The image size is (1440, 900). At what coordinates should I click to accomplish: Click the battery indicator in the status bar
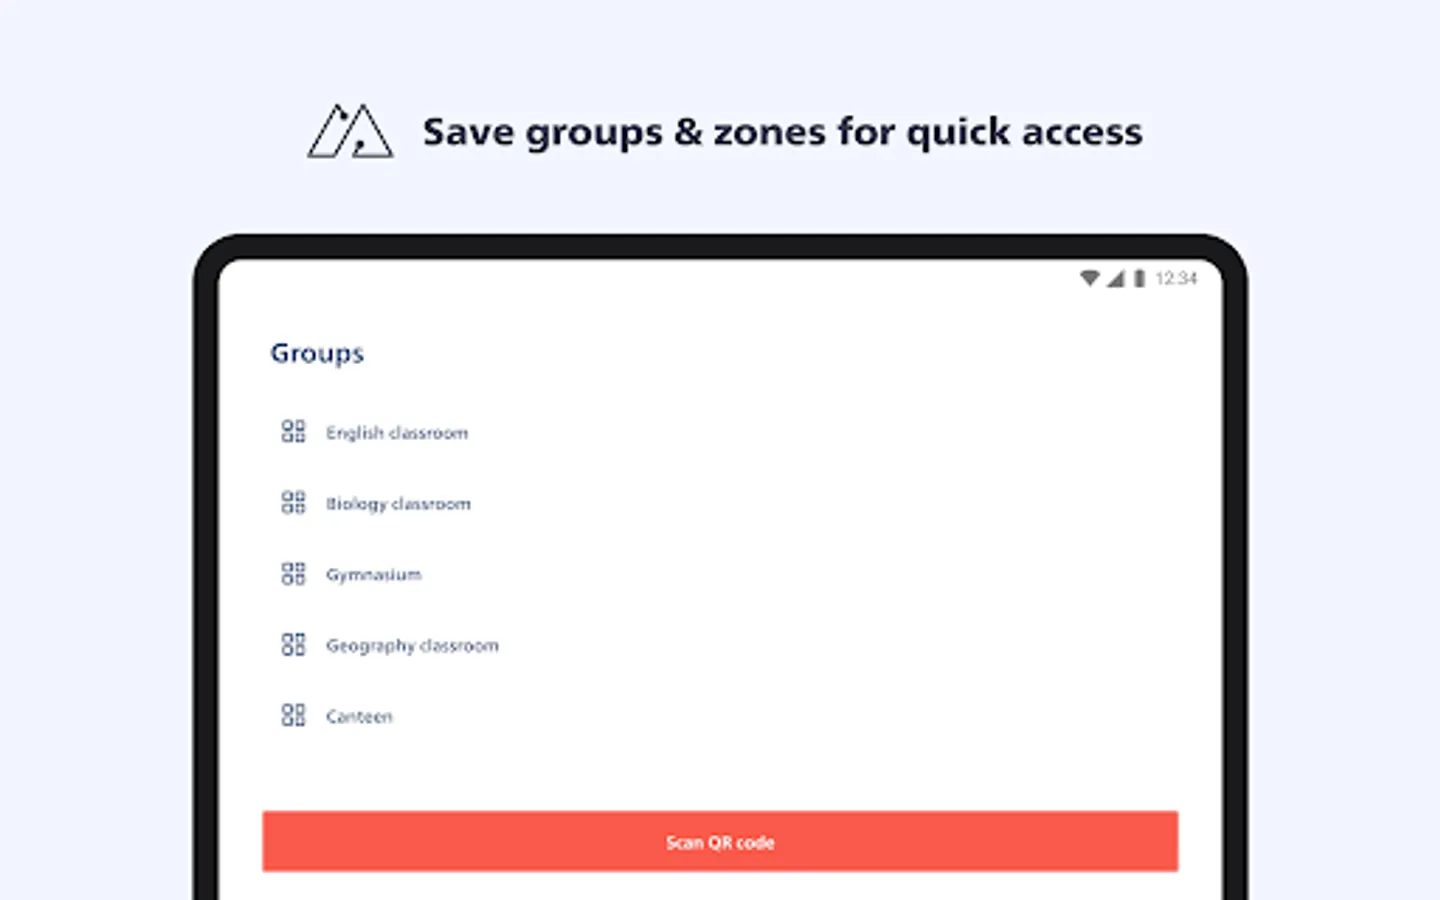point(1138,278)
